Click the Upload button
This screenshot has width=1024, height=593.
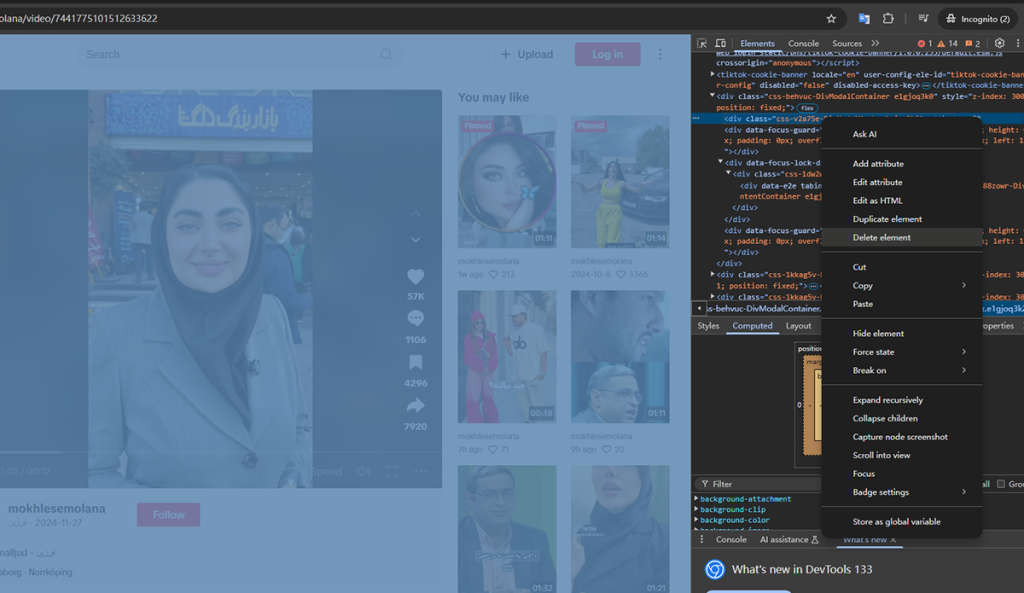point(527,55)
